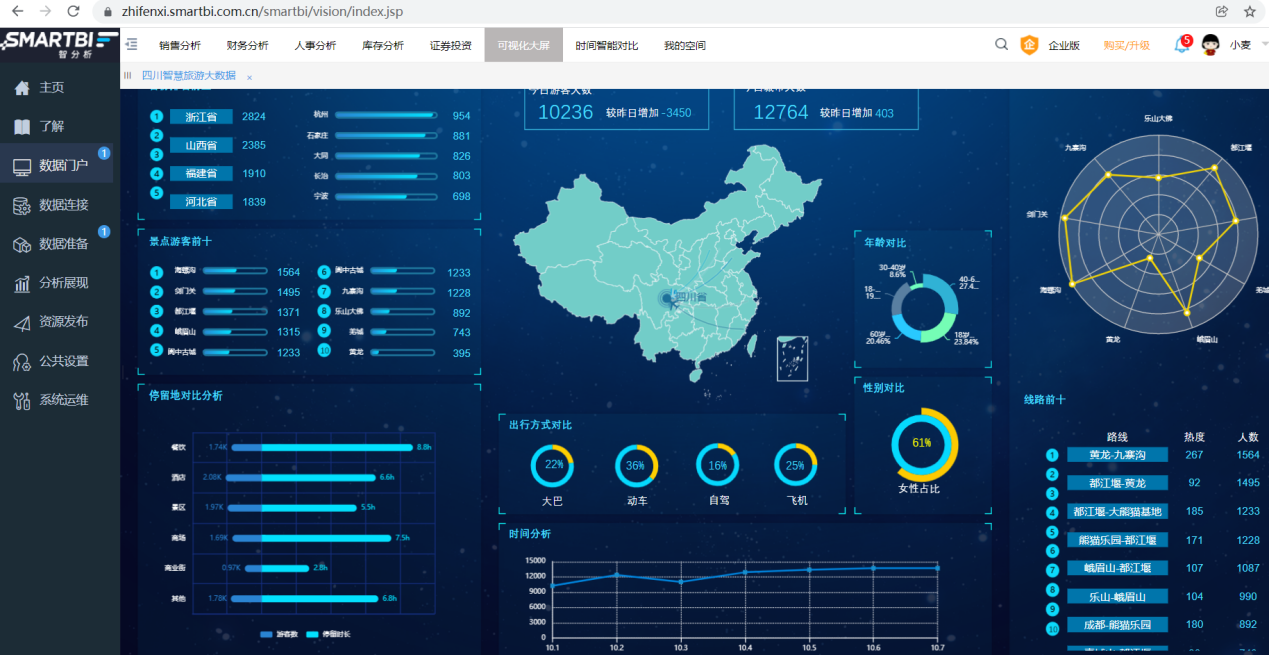Click the browser forward arrow
The height and width of the screenshot is (655, 1269).
[45, 11]
